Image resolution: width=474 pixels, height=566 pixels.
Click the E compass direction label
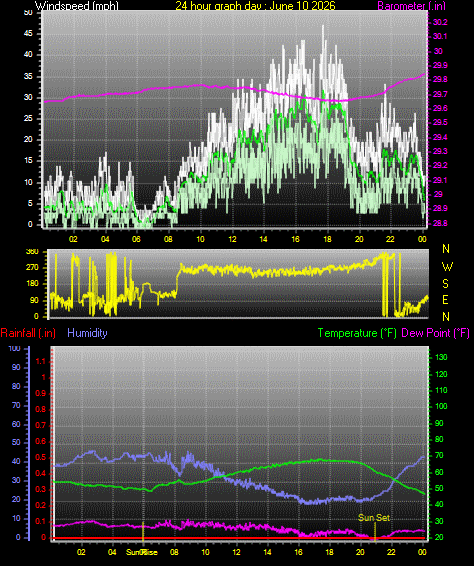coord(445,300)
